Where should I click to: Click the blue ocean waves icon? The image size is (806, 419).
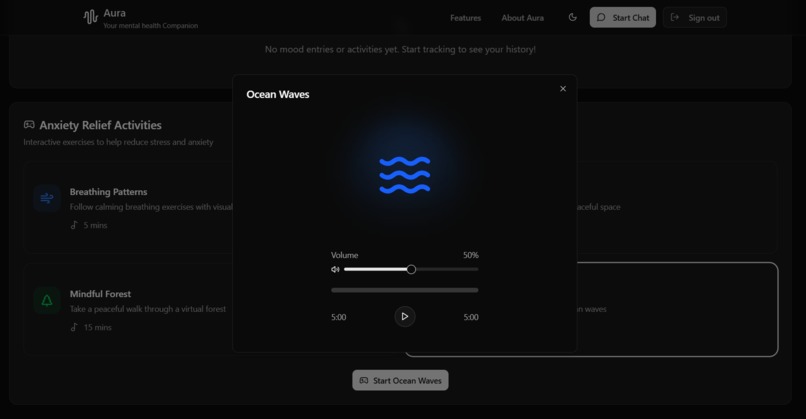click(x=405, y=175)
